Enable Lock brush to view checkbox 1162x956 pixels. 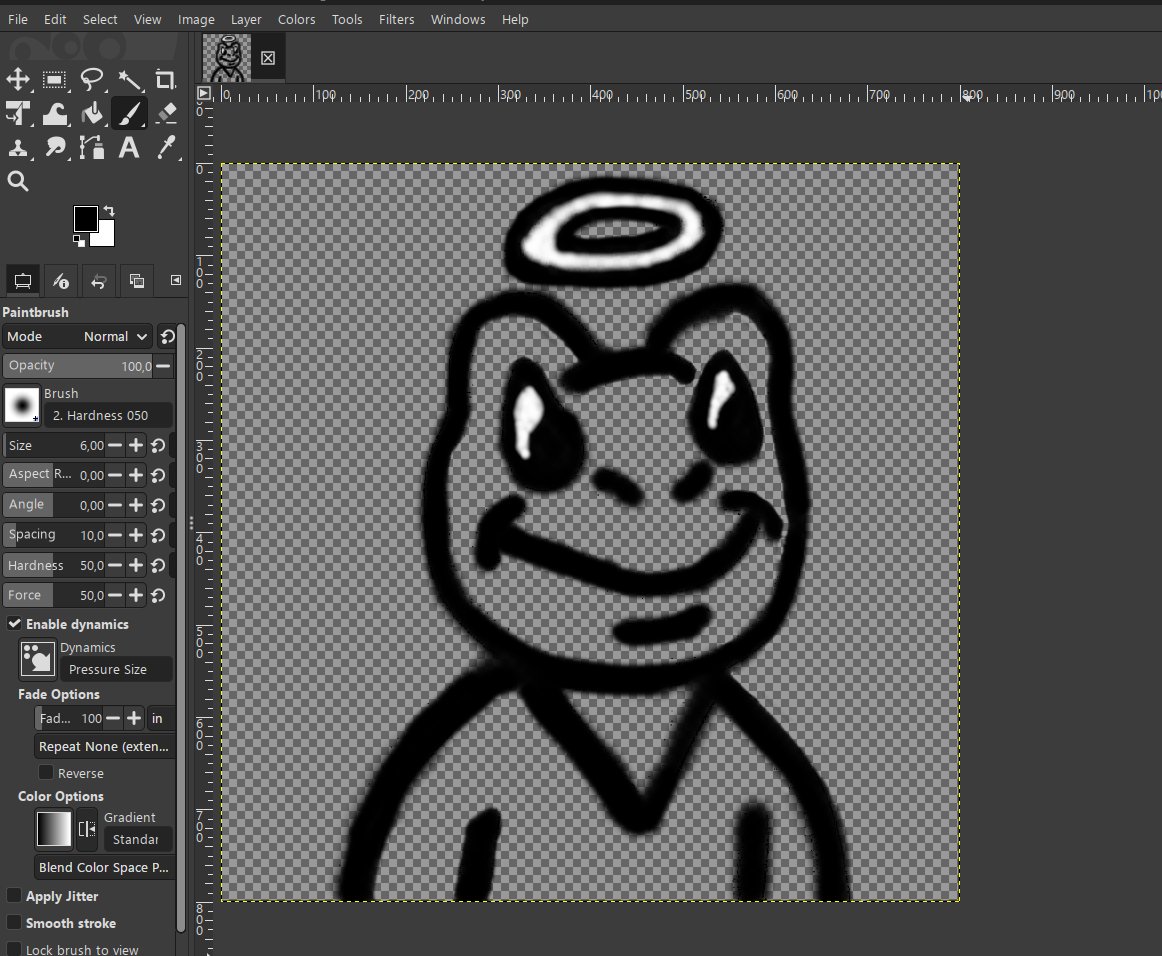(x=13, y=949)
